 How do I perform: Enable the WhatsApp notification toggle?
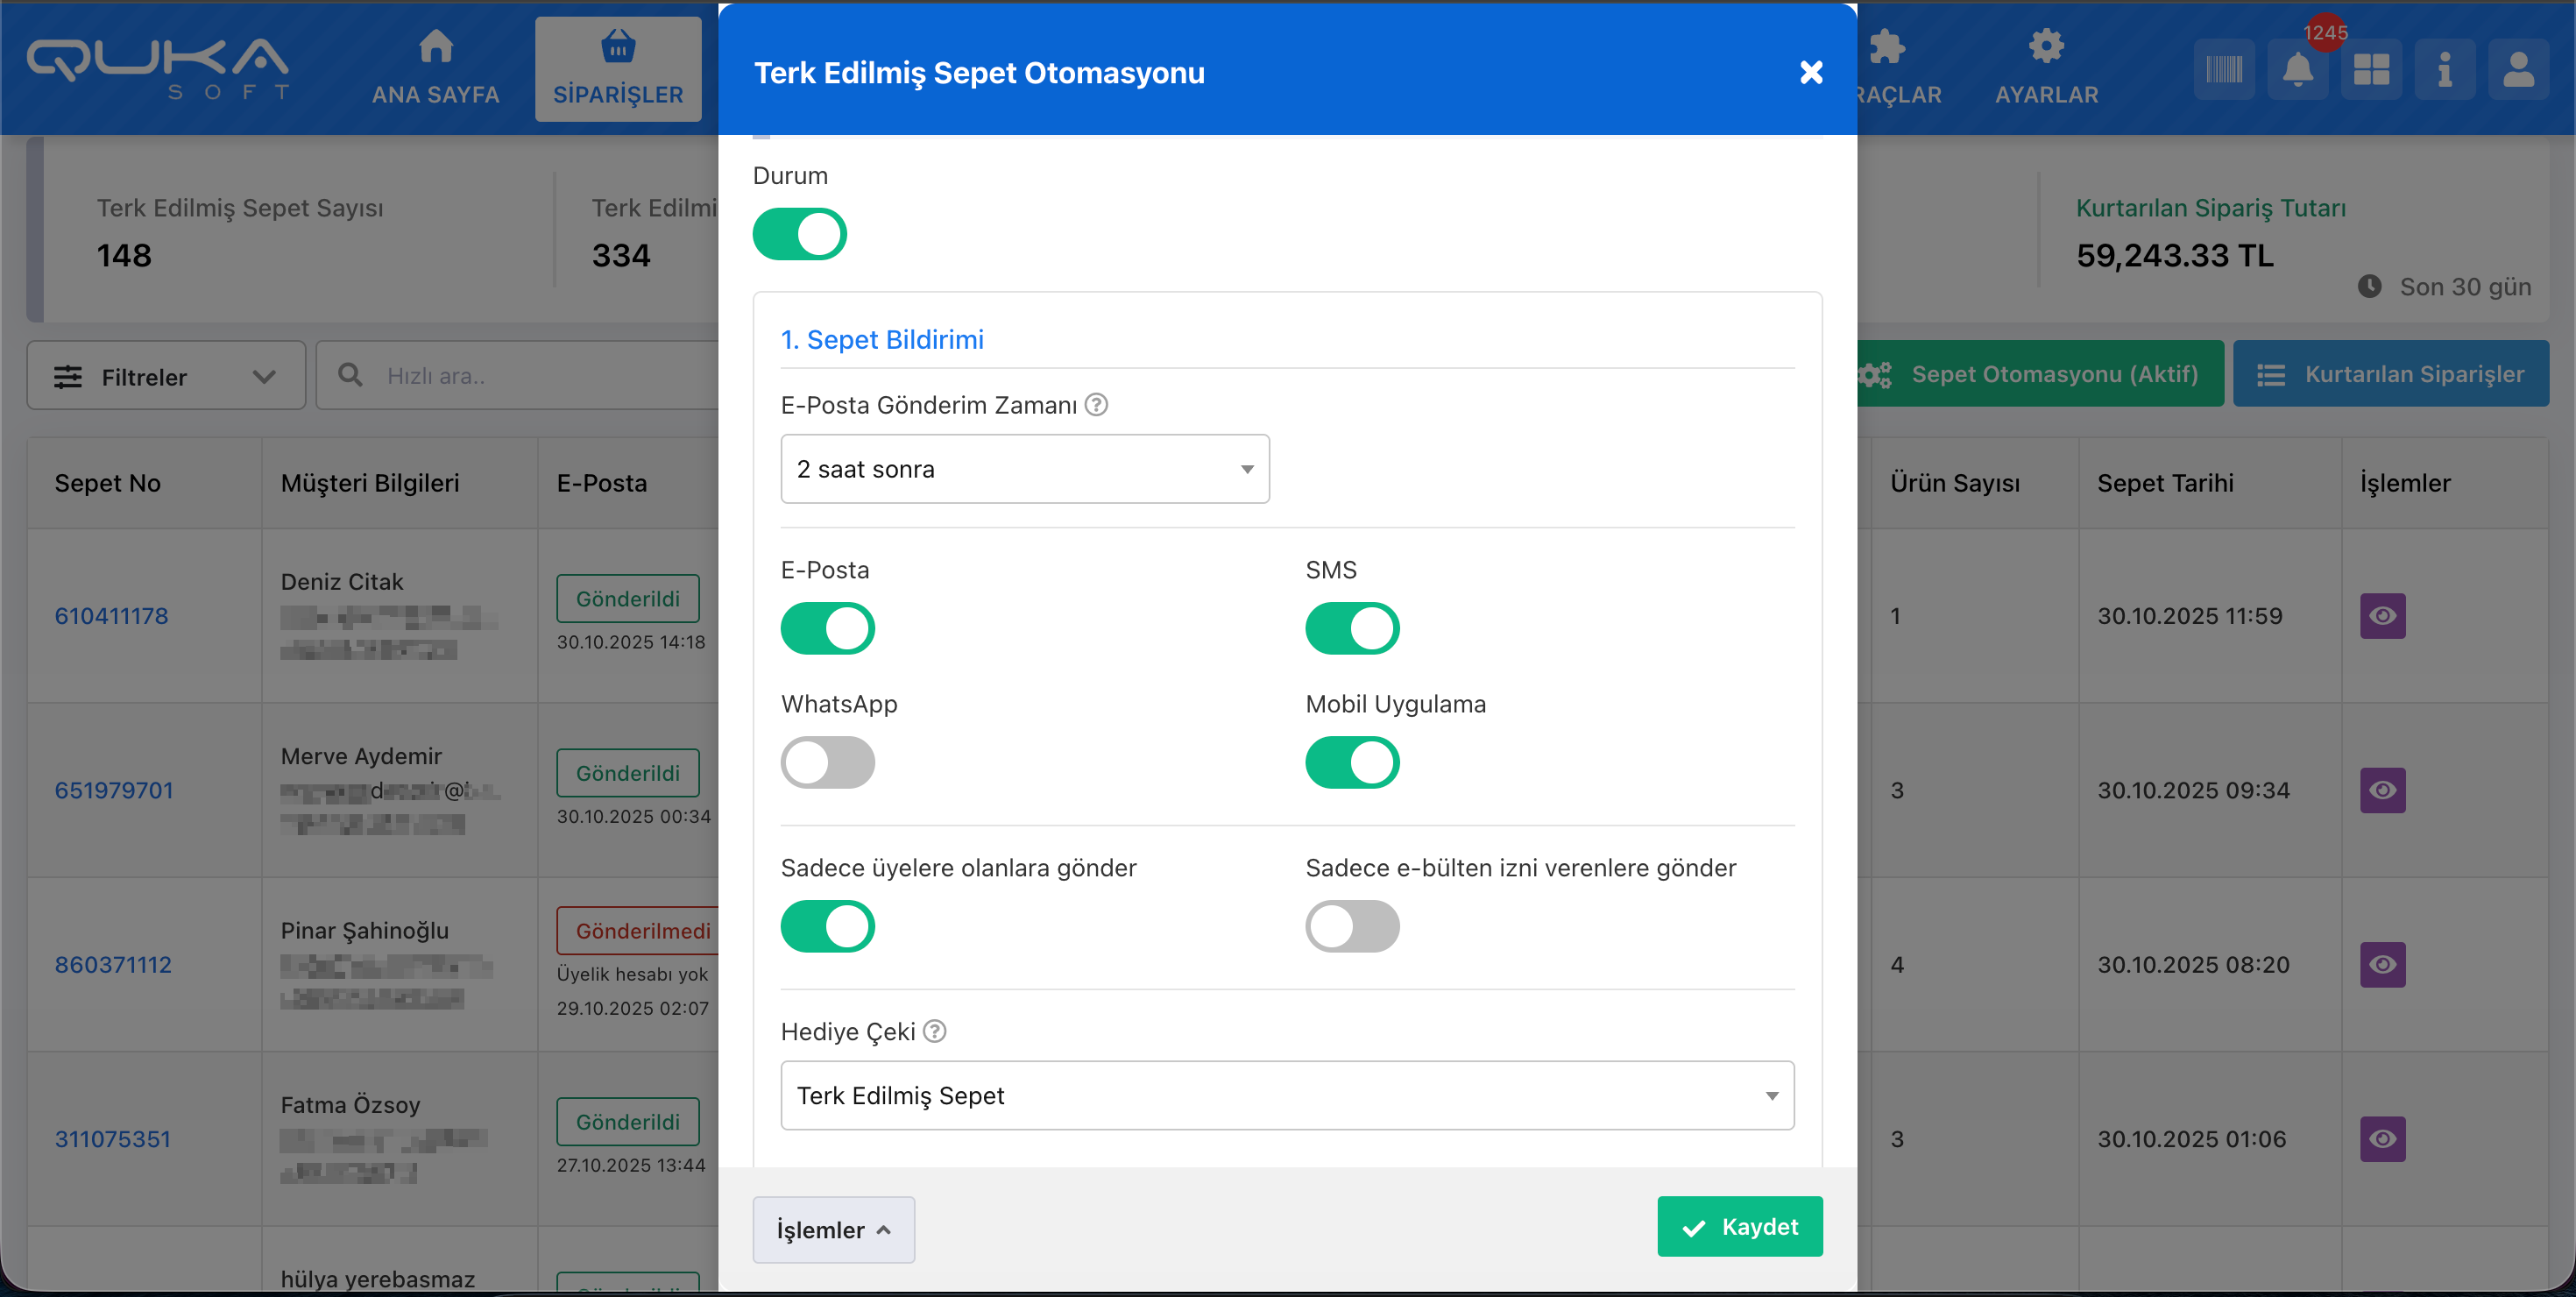pyautogui.click(x=827, y=763)
